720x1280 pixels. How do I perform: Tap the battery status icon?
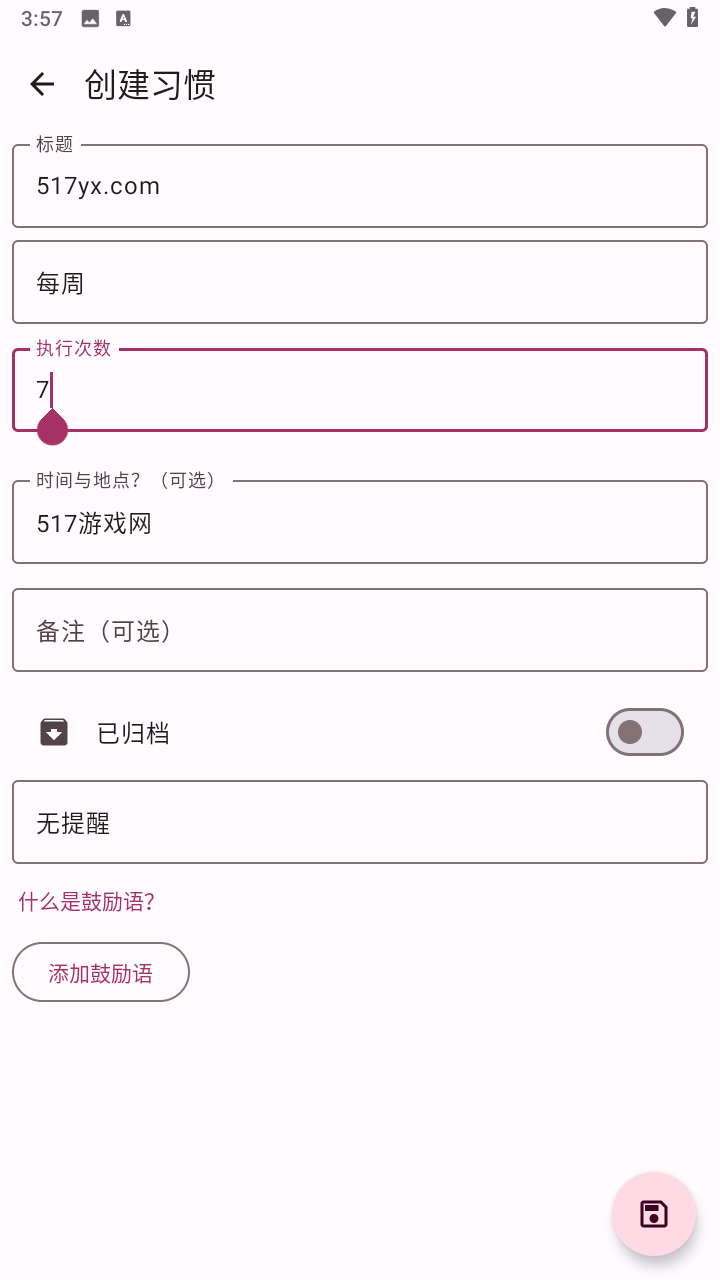692,17
